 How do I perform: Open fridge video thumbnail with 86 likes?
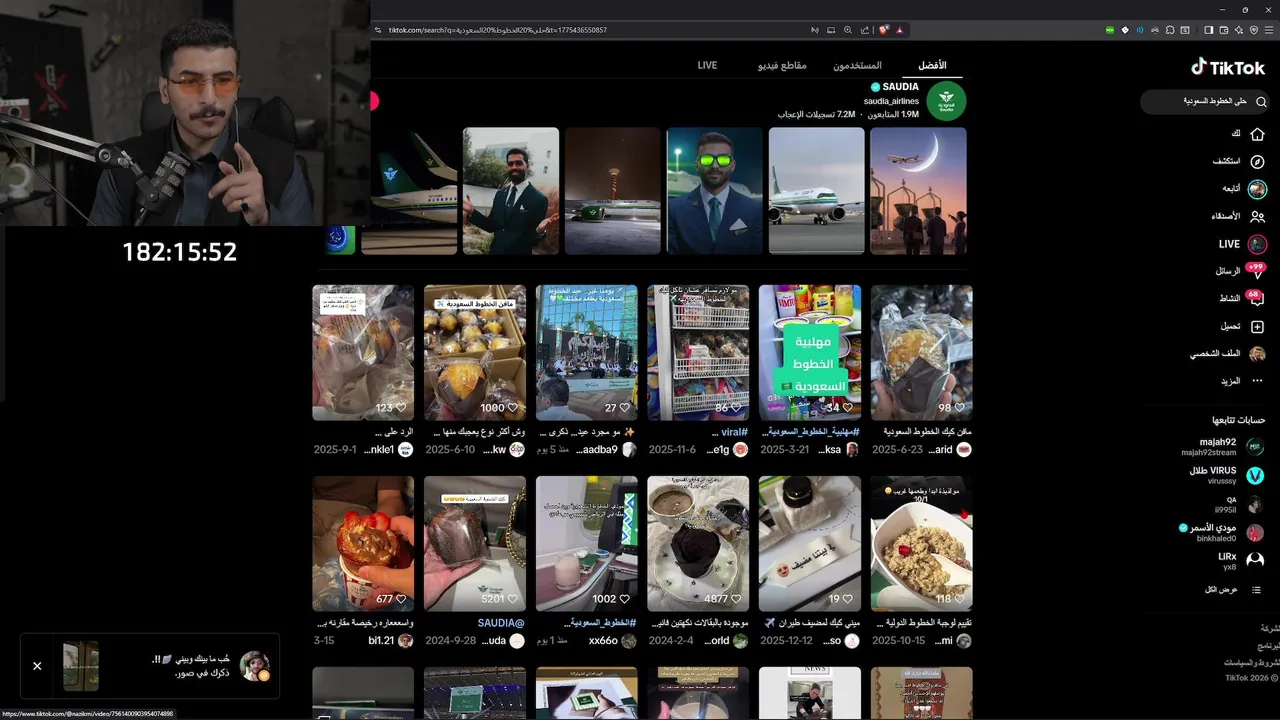tap(698, 352)
